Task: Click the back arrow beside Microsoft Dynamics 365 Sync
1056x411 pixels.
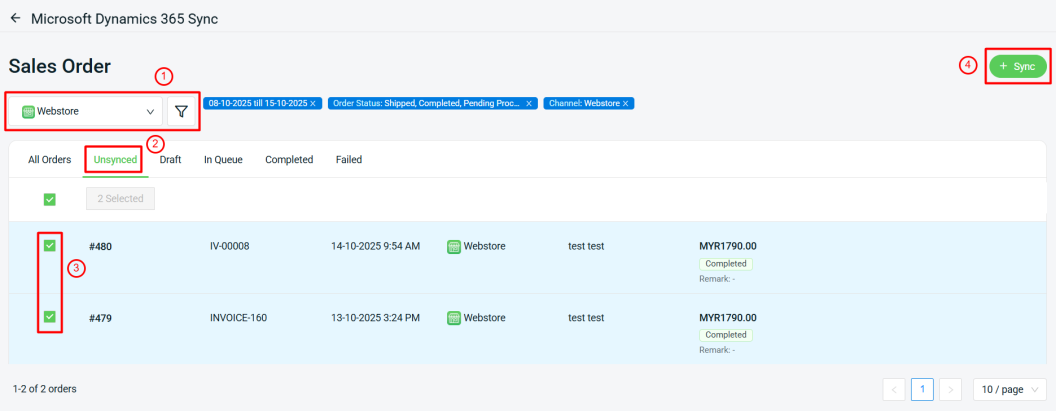Action: [x=15, y=18]
